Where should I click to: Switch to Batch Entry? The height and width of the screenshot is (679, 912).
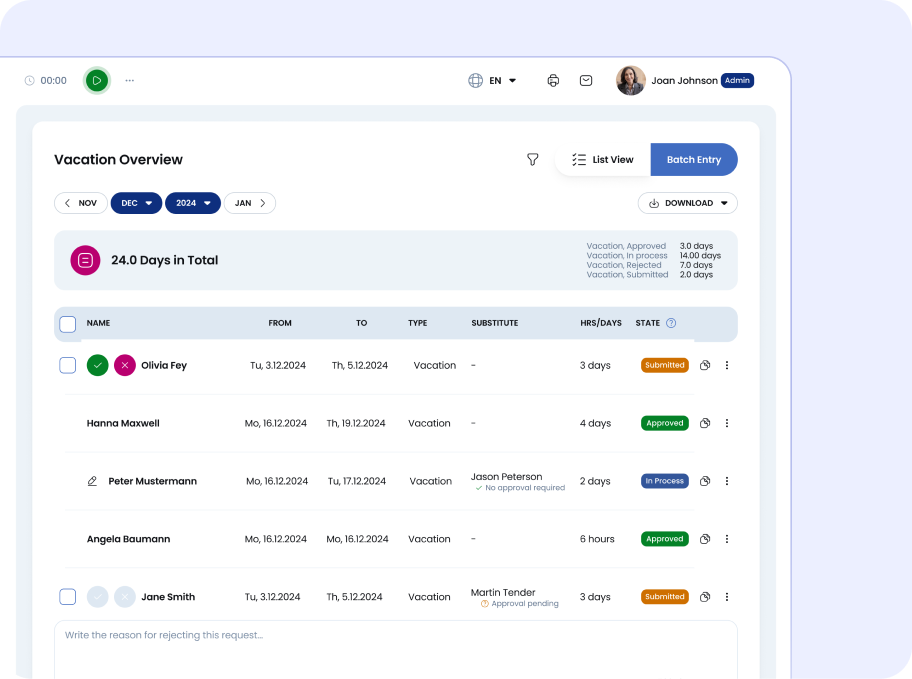pos(694,159)
